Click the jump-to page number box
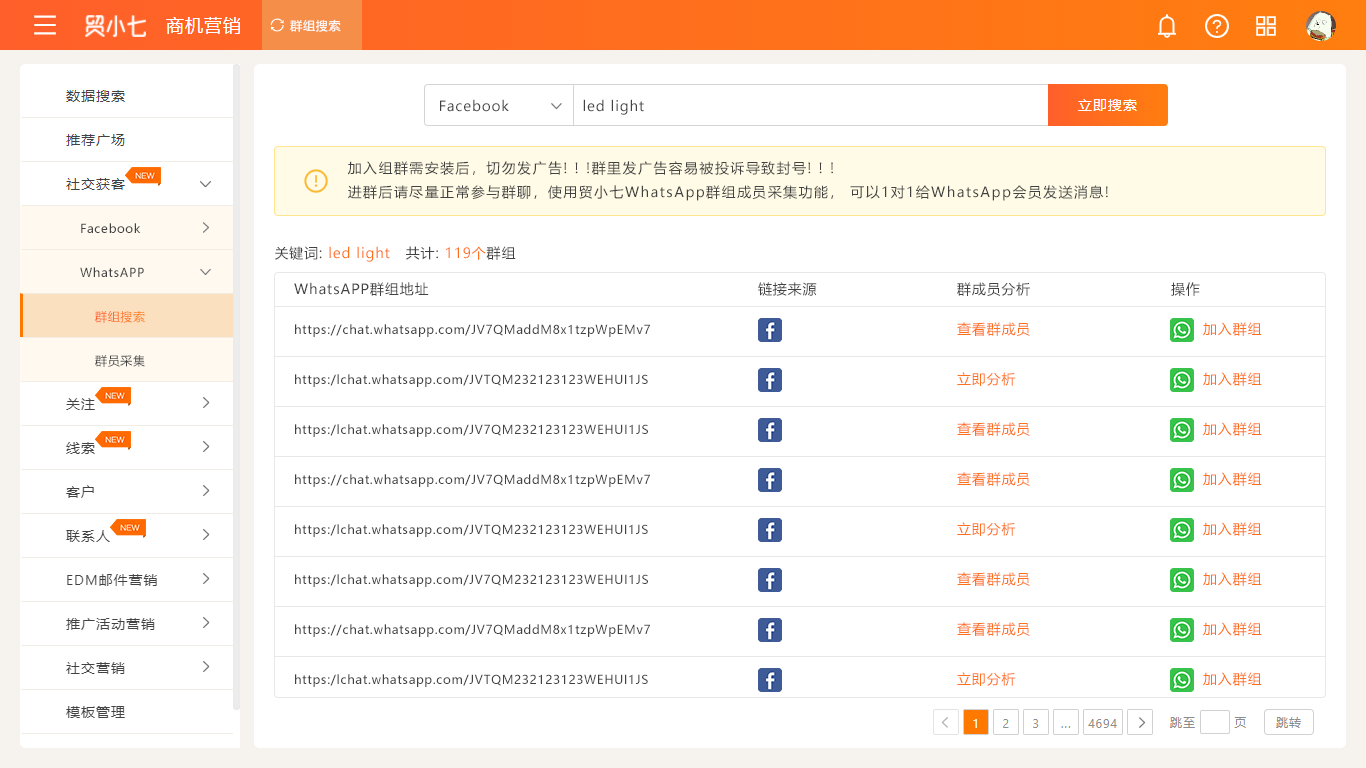 pyautogui.click(x=1215, y=722)
